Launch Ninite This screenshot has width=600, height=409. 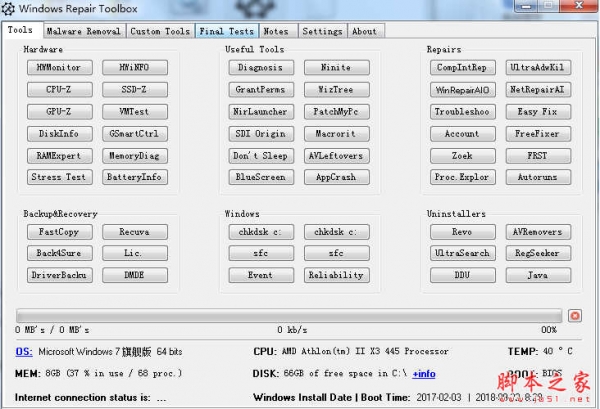337,68
